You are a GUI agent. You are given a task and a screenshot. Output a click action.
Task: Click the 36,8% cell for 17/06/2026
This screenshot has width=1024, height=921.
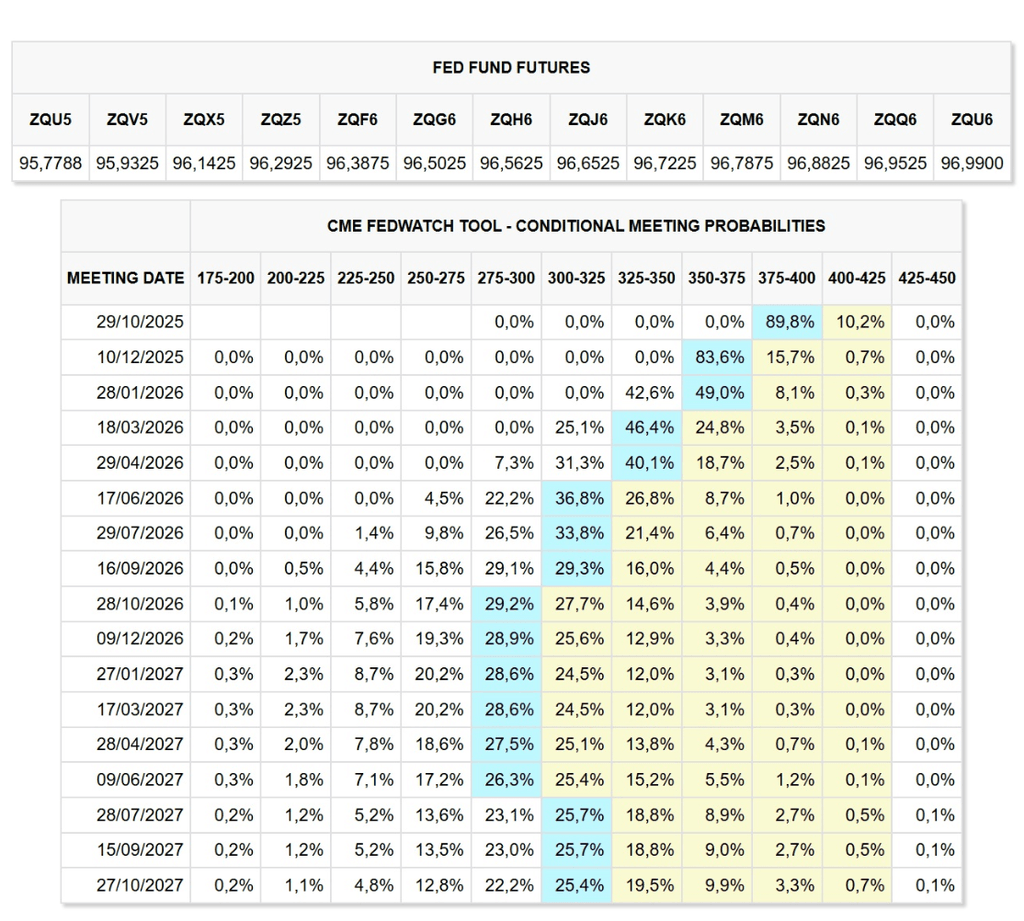point(577,498)
